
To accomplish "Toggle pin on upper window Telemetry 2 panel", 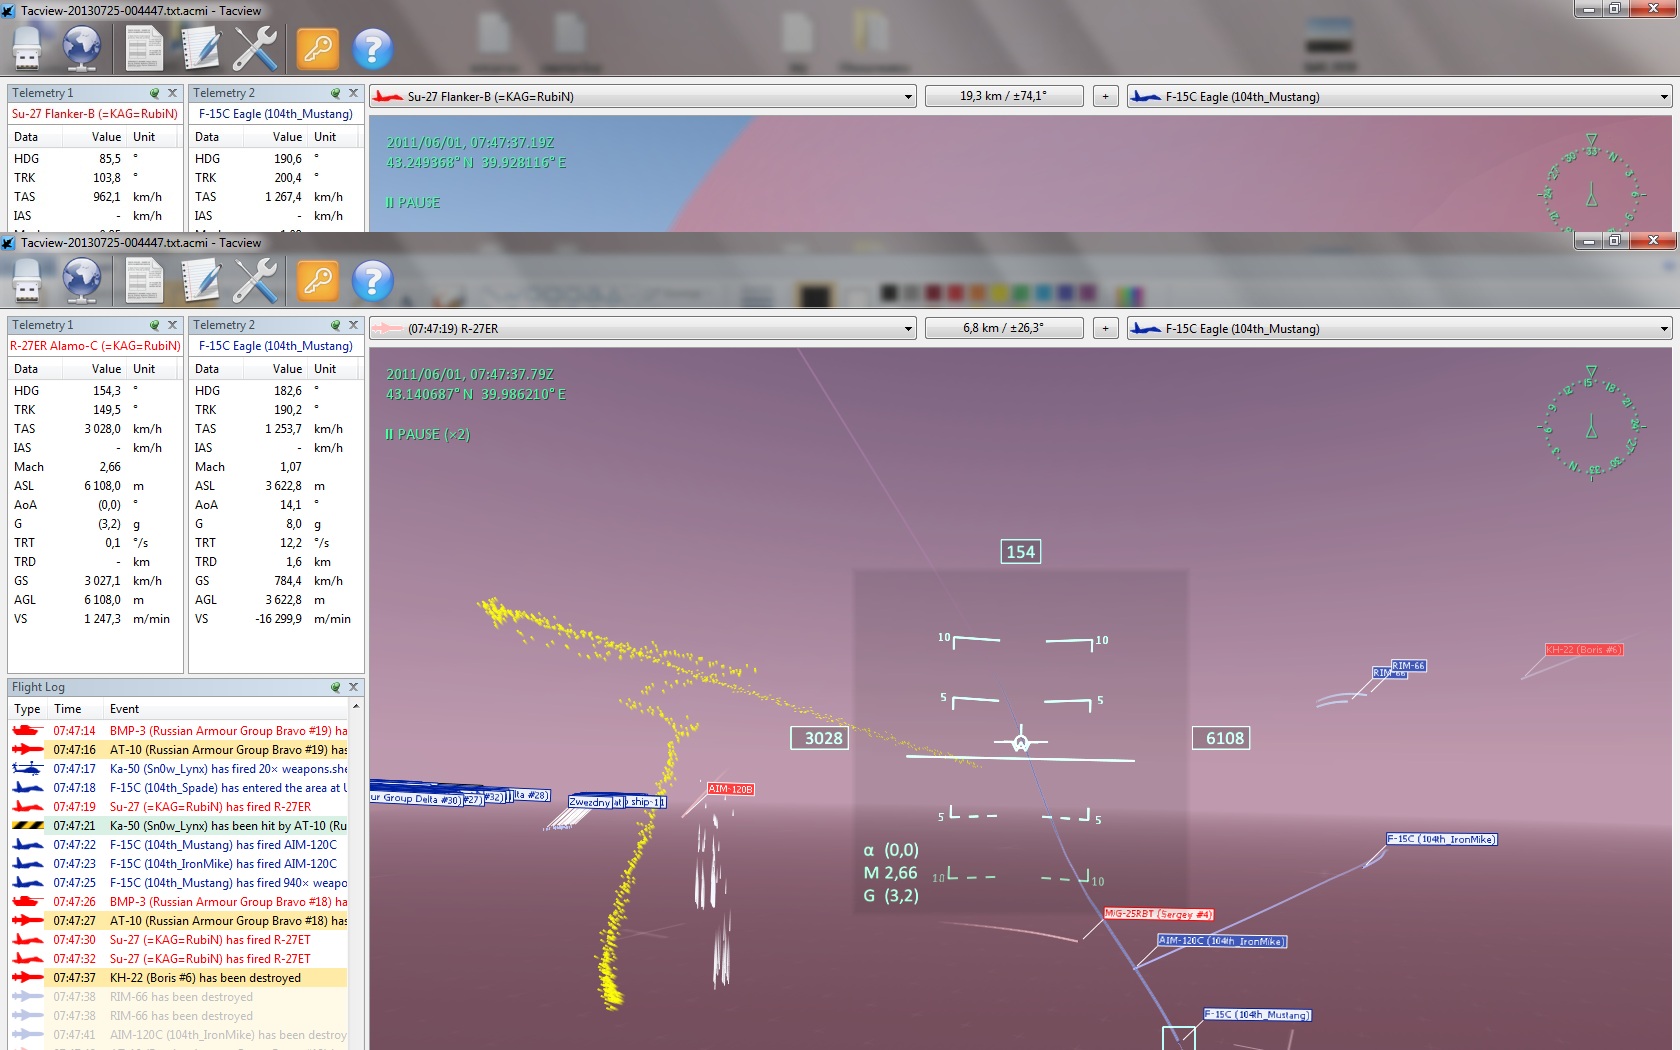I will (336, 93).
